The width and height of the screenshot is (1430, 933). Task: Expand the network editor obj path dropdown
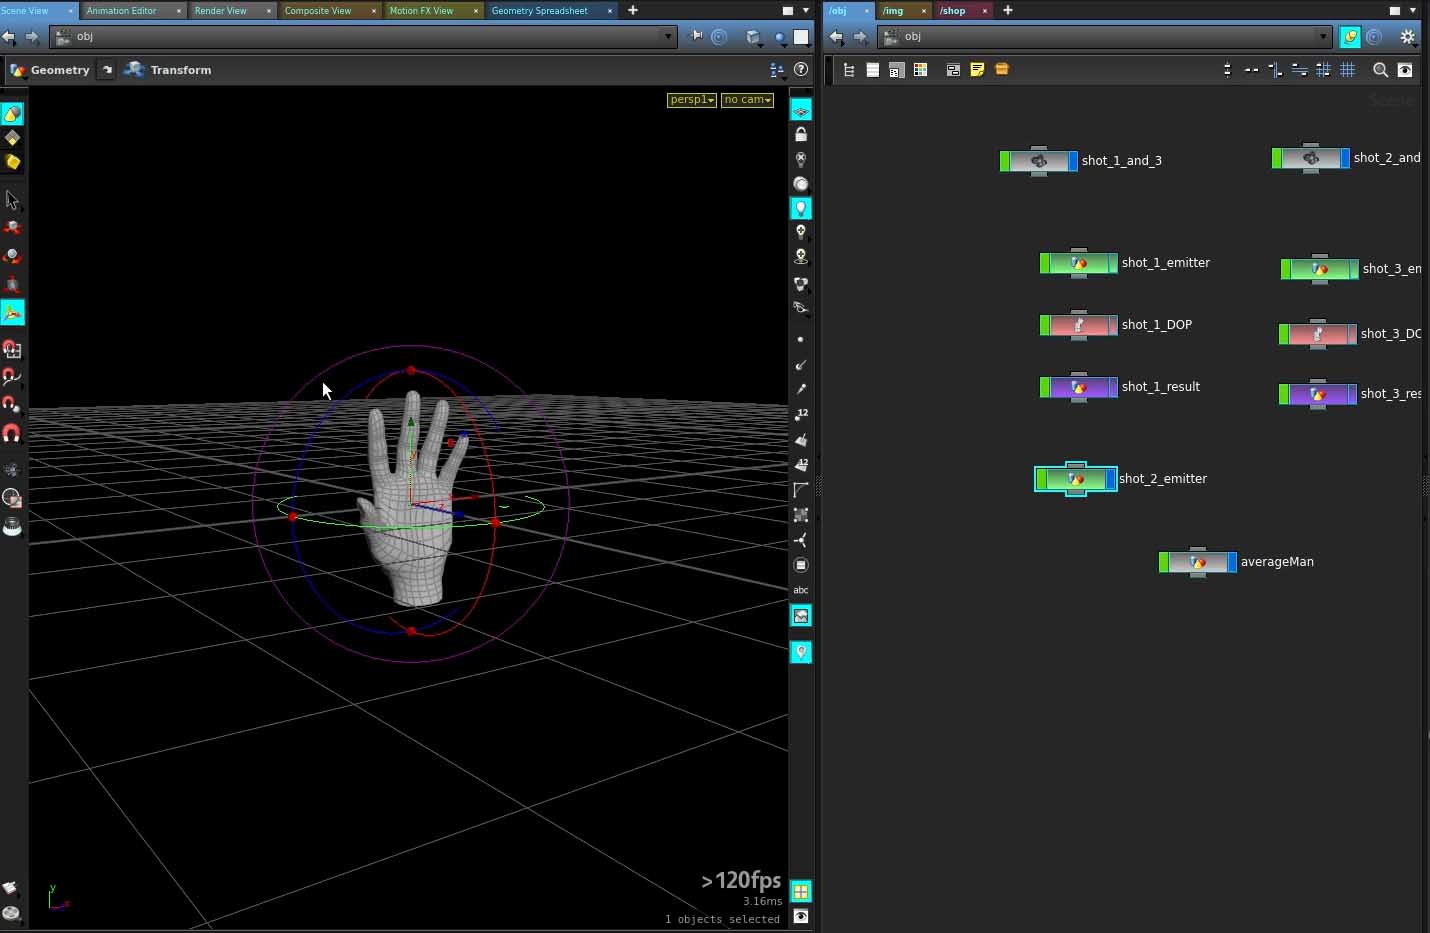coord(1323,37)
